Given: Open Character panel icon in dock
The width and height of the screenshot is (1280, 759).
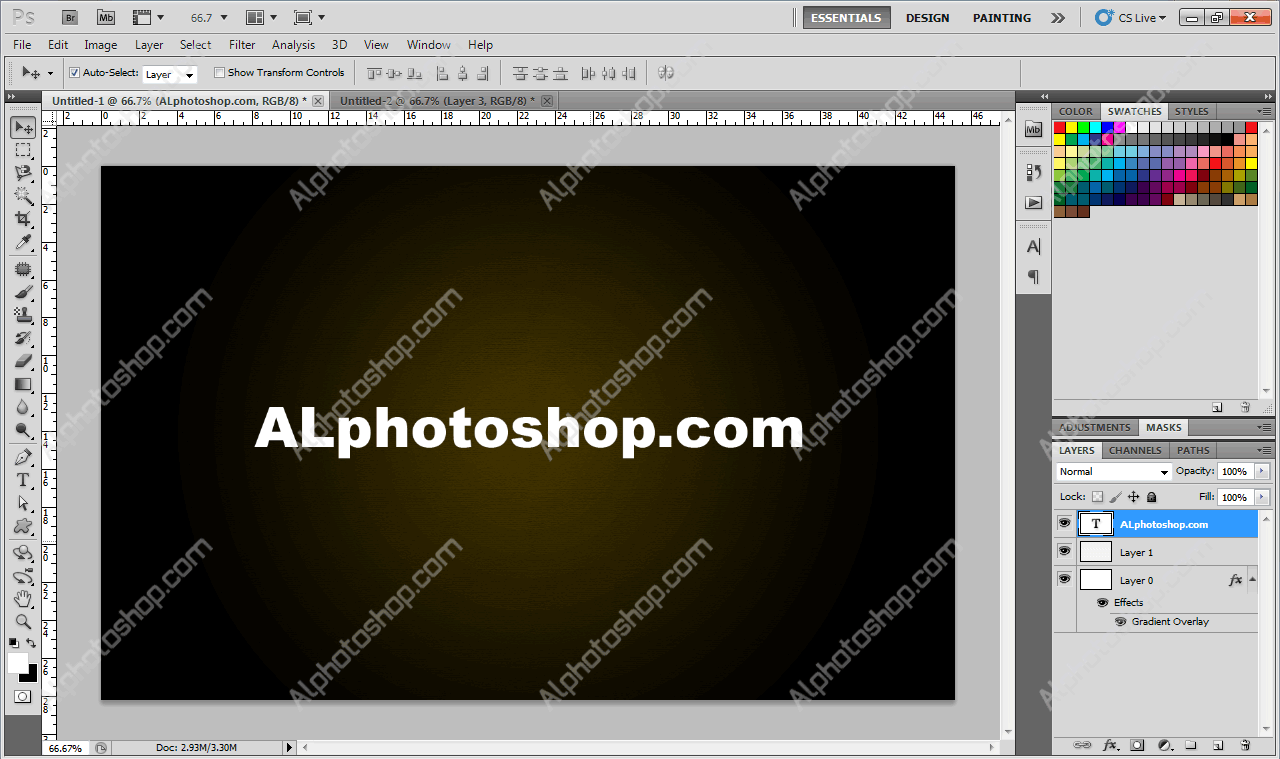Looking at the screenshot, I should (1034, 246).
